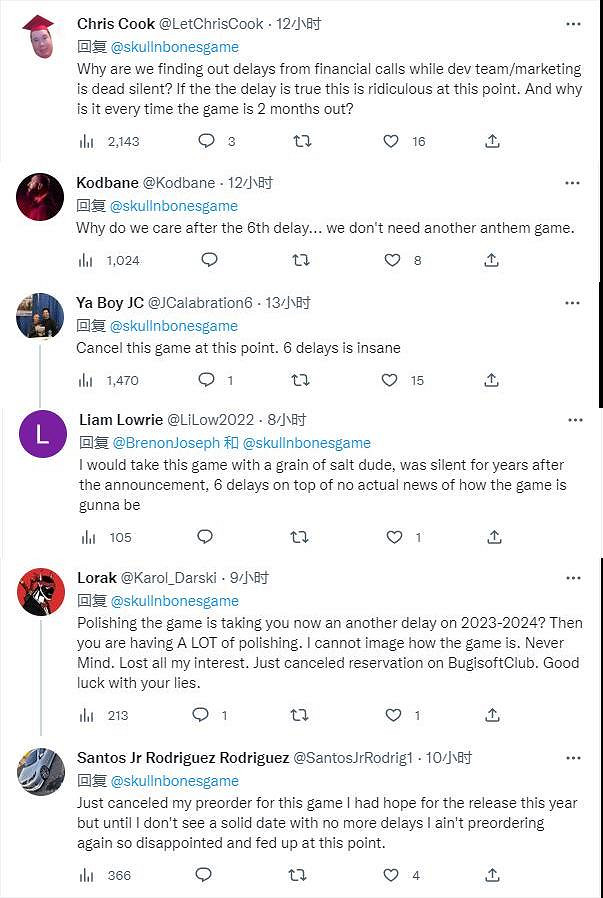Like Chris Cook's tweet

click(x=391, y=141)
